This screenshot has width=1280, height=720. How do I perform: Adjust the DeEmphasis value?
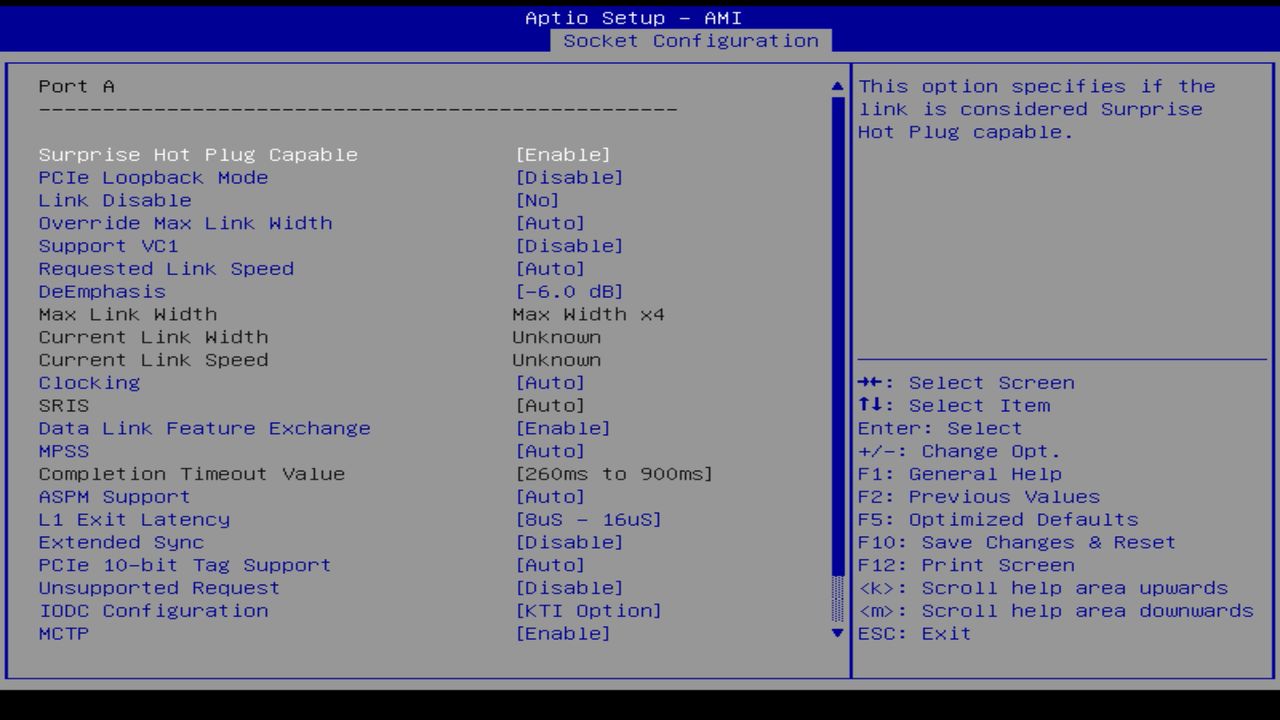tap(102, 291)
